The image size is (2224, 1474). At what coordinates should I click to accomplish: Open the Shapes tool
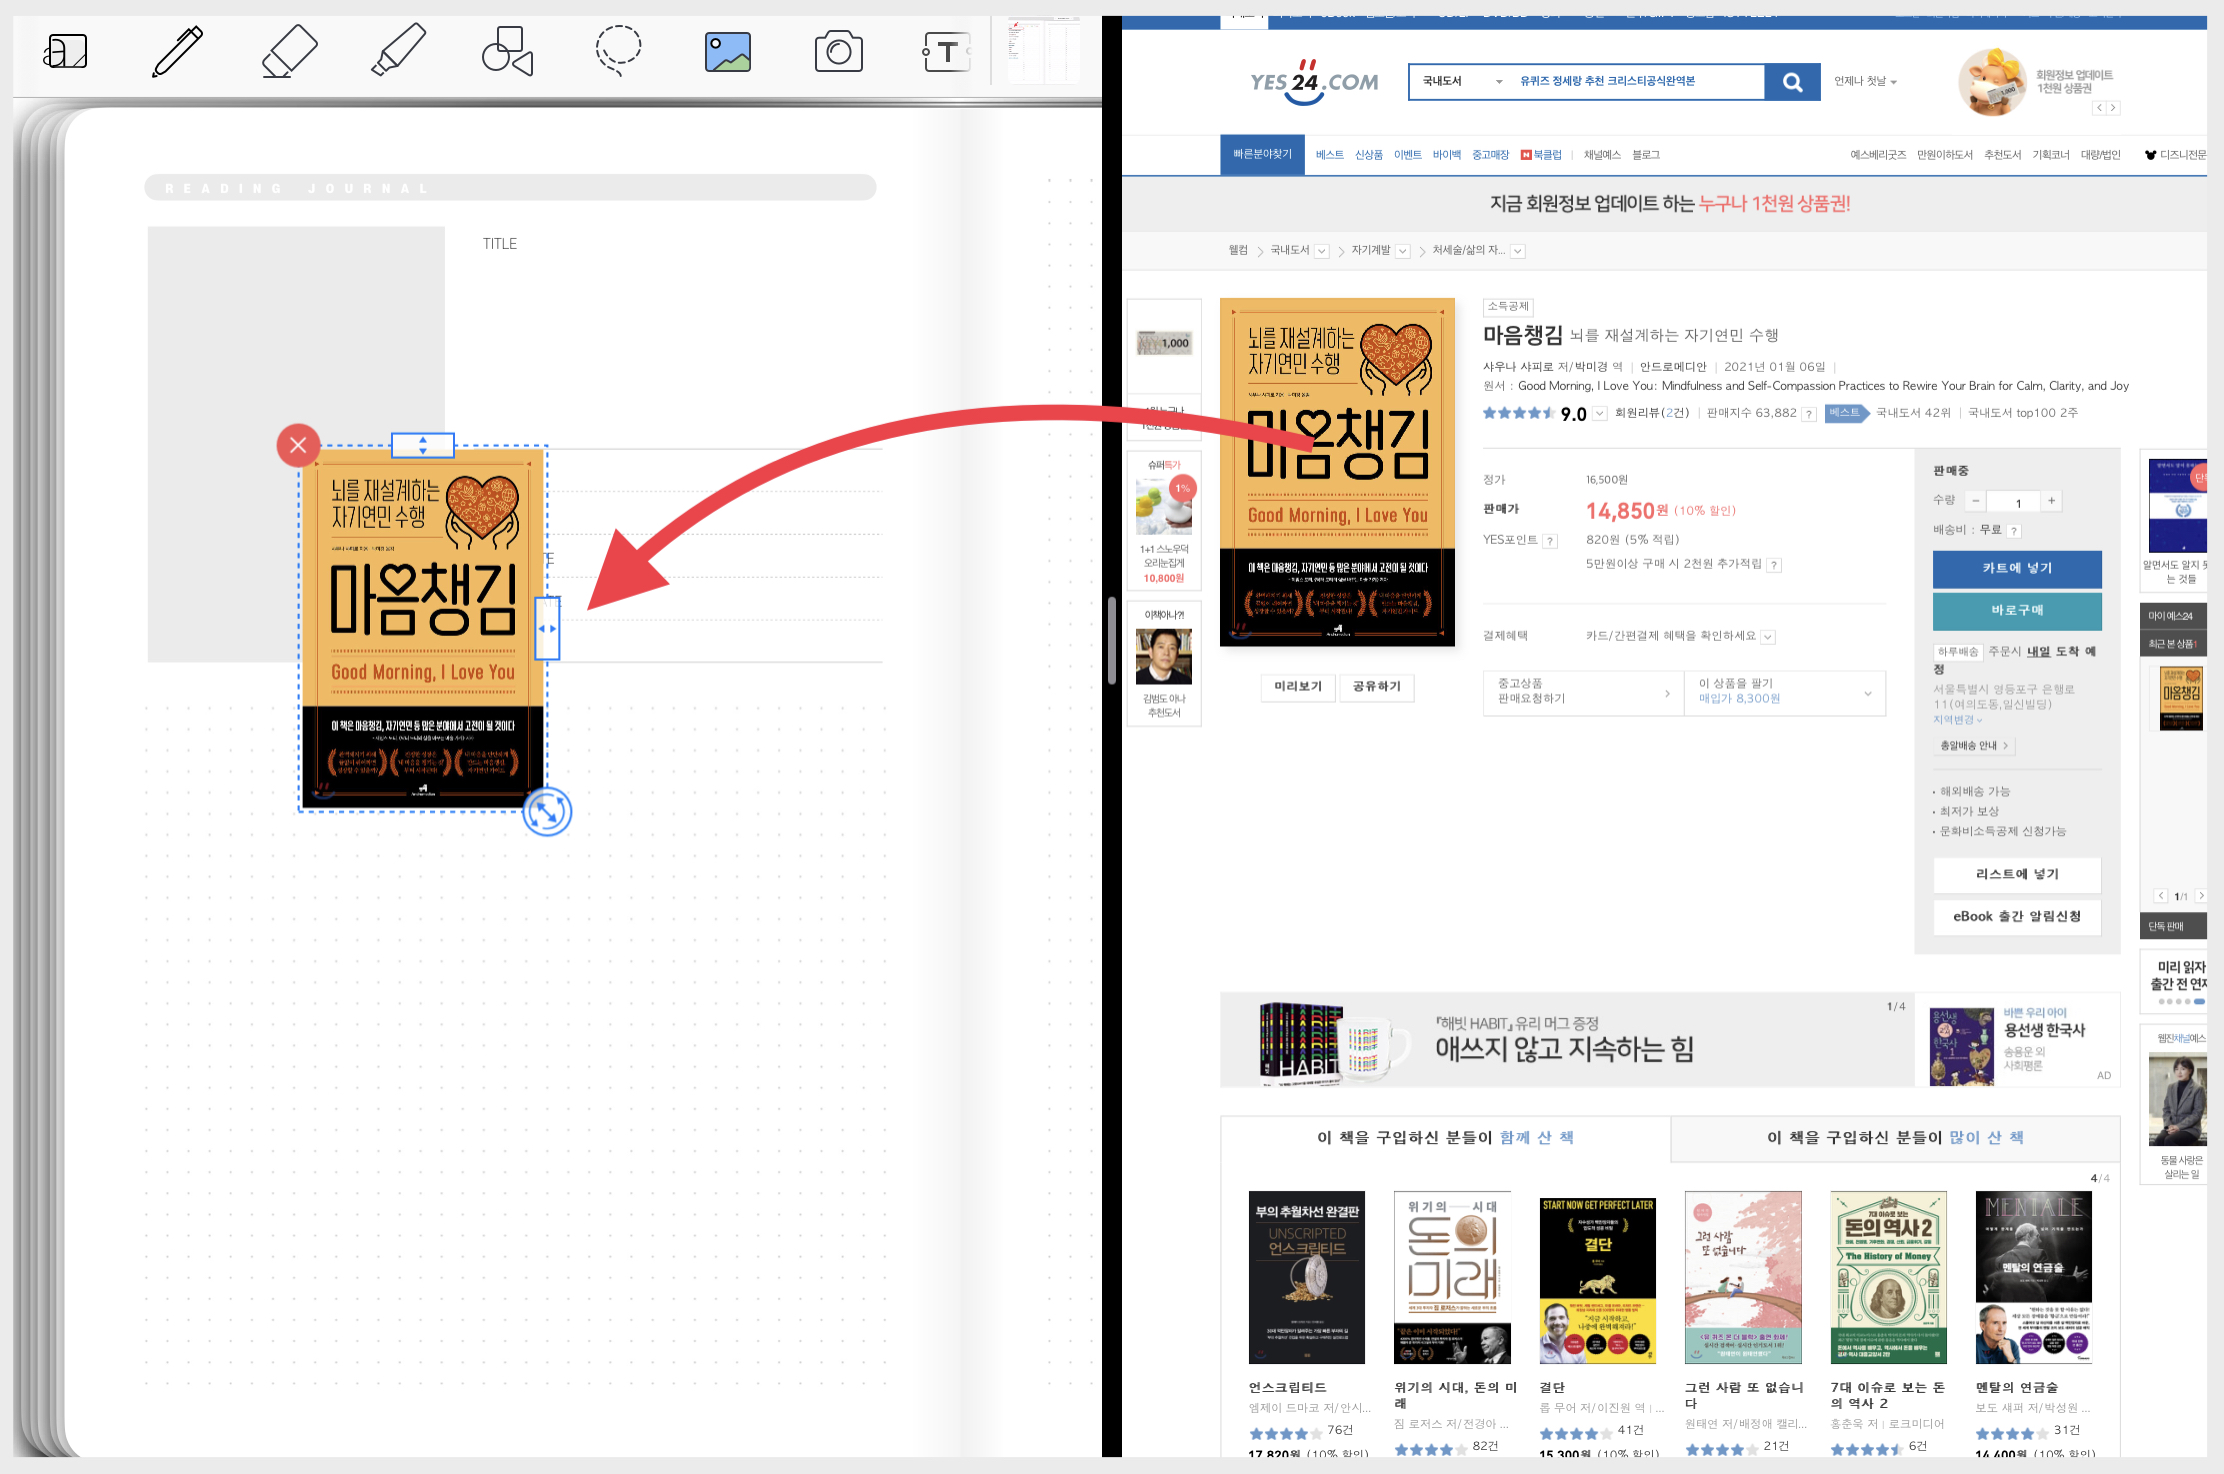[x=508, y=52]
